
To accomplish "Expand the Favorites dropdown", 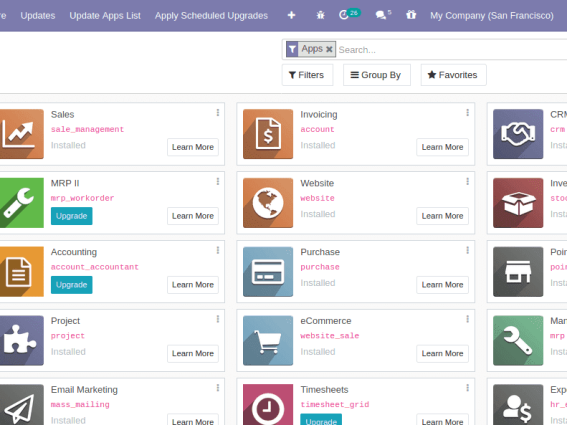I will click(x=453, y=75).
